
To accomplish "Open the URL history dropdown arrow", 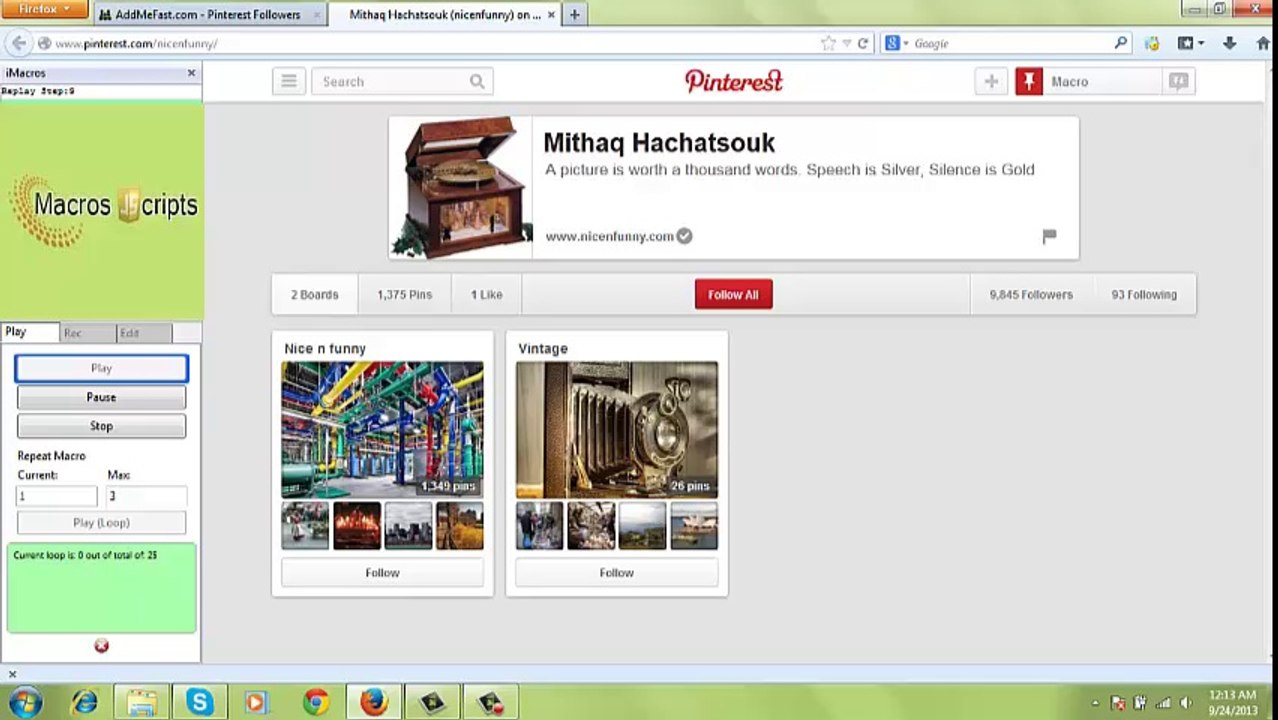I will click(x=846, y=43).
